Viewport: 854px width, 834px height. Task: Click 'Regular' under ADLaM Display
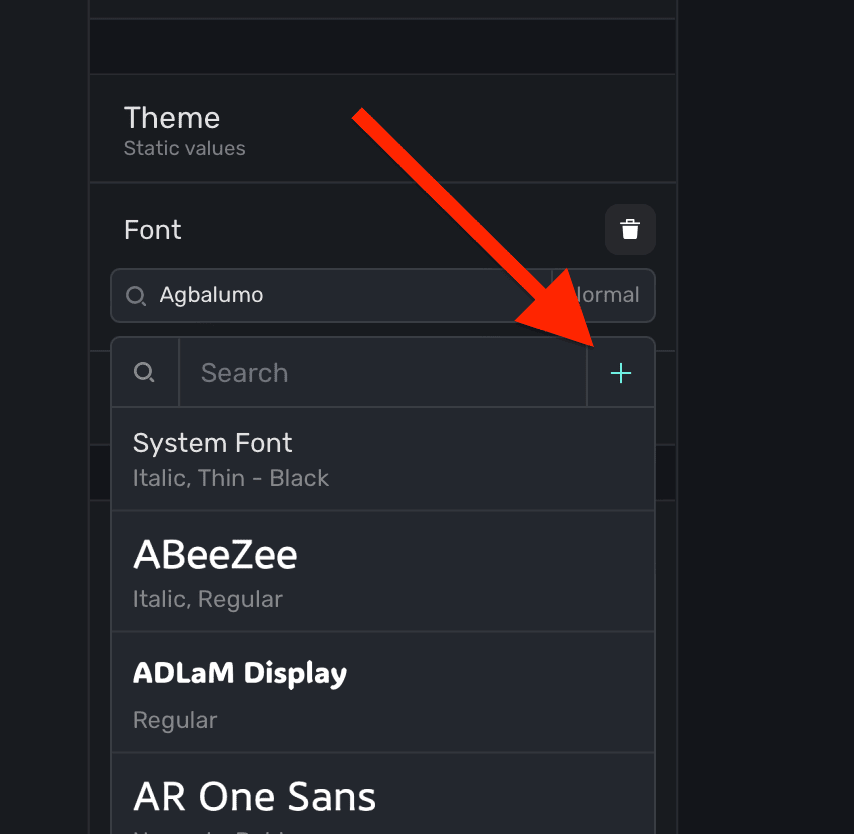click(x=175, y=720)
